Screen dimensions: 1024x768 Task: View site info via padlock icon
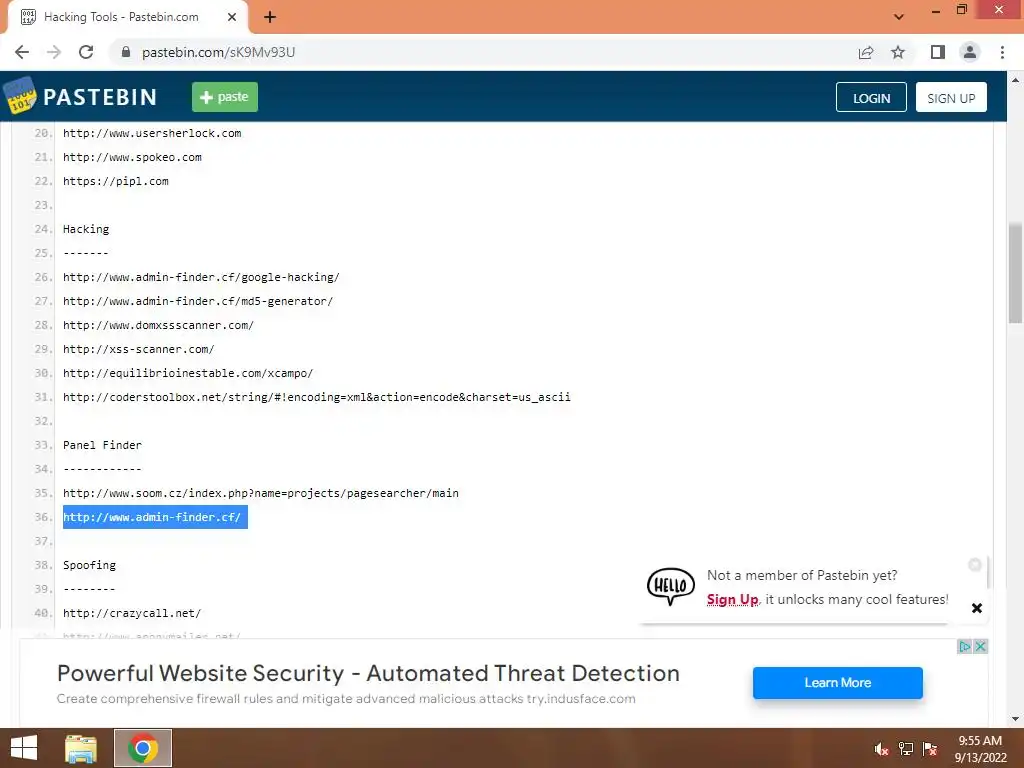pyautogui.click(x=126, y=52)
